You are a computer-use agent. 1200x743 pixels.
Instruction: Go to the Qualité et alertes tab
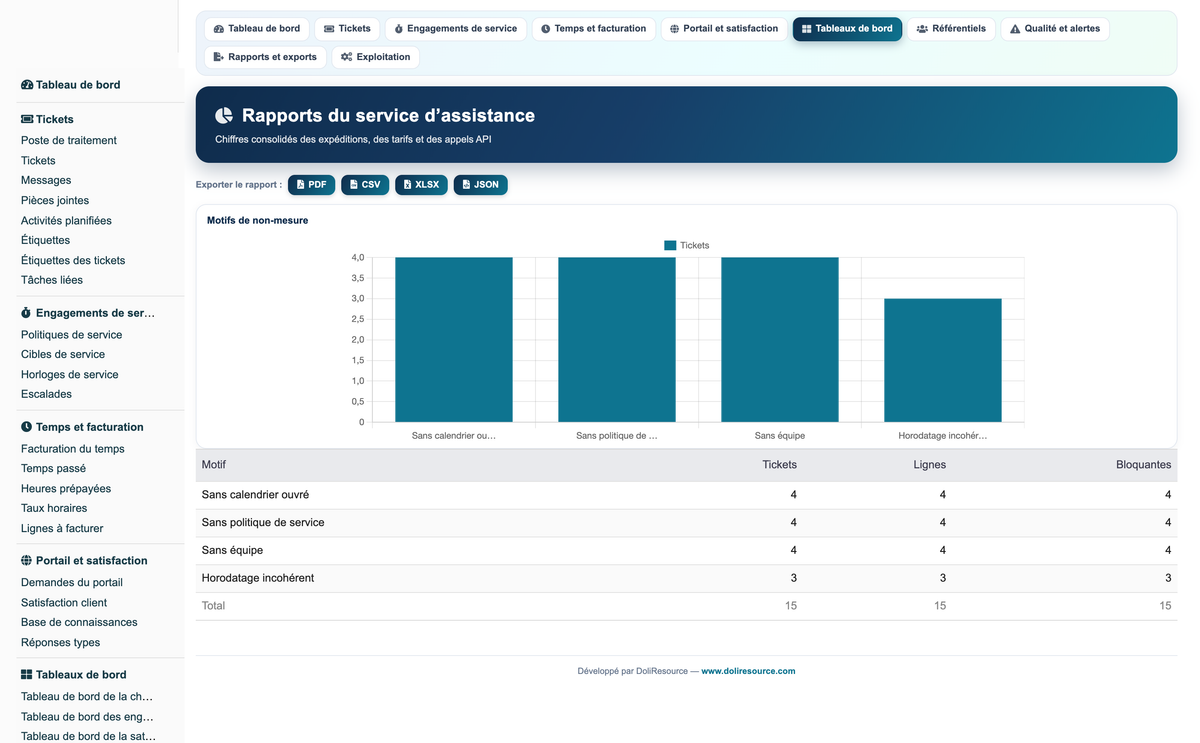pyautogui.click(x=1055, y=29)
